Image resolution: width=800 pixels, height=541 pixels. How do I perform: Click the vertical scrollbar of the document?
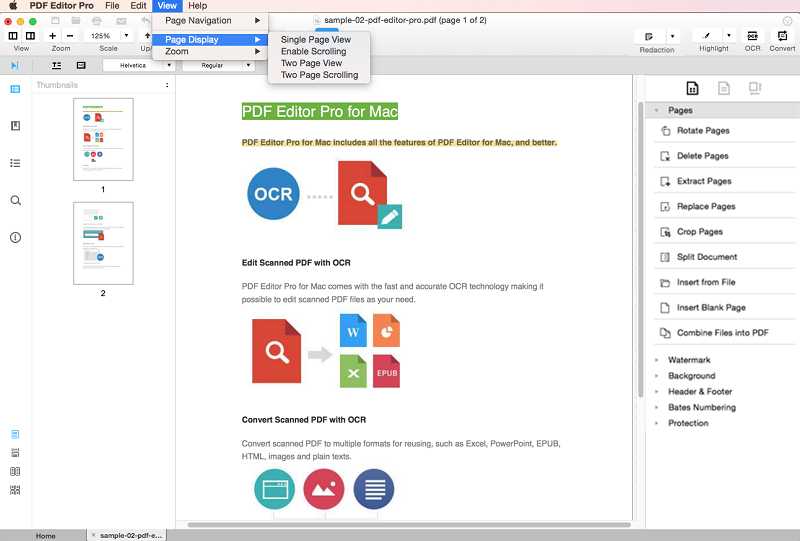click(640, 250)
